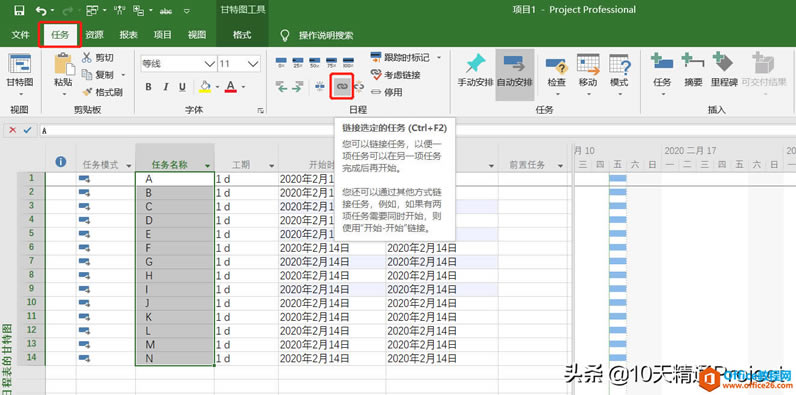Open Predecessors (前置任务) column filter arrow
This screenshot has width=796, height=395.
point(560,166)
